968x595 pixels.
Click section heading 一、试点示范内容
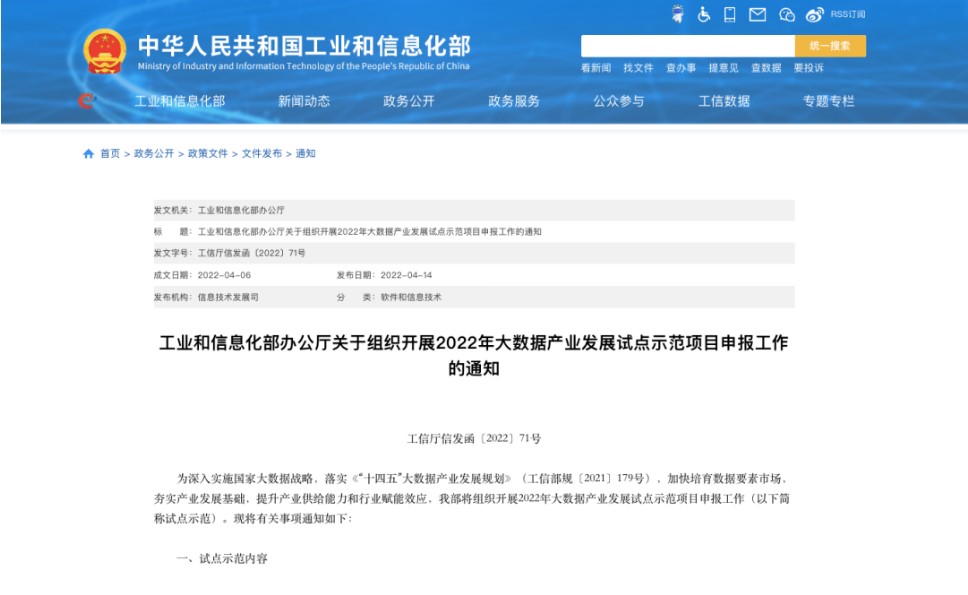pos(222,559)
